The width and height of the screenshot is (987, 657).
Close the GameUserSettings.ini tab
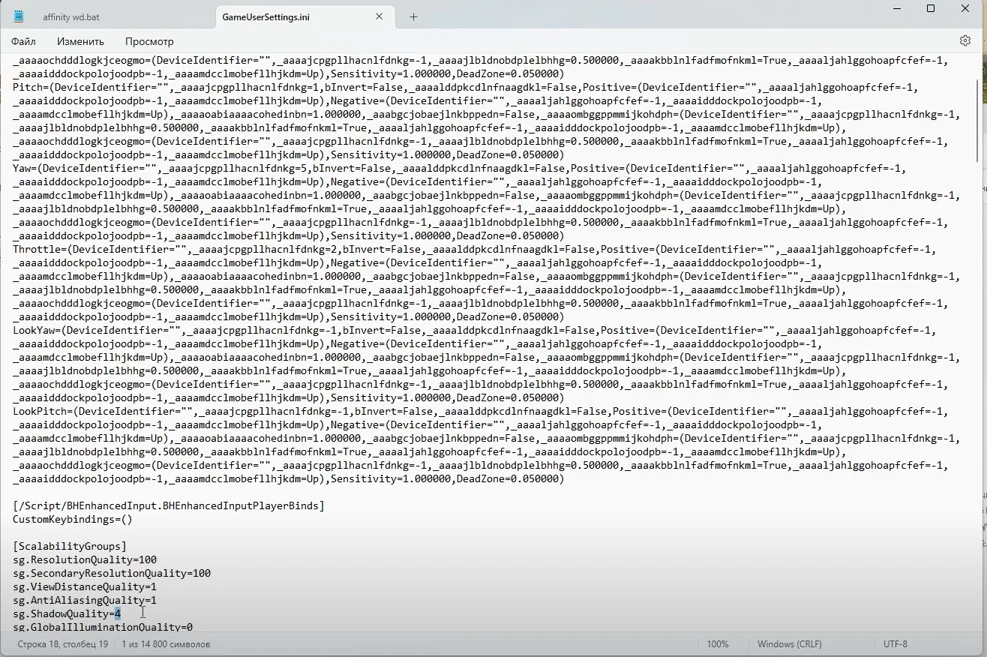(x=379, y=16)
